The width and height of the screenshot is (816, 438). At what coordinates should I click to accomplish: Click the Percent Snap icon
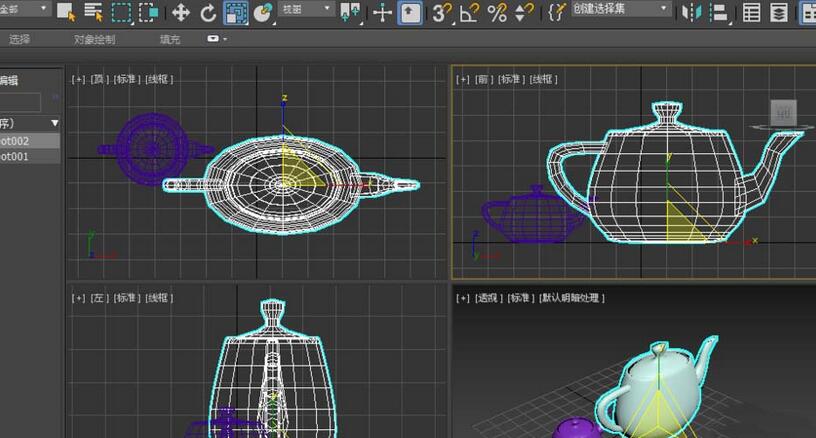pos(497,12)
